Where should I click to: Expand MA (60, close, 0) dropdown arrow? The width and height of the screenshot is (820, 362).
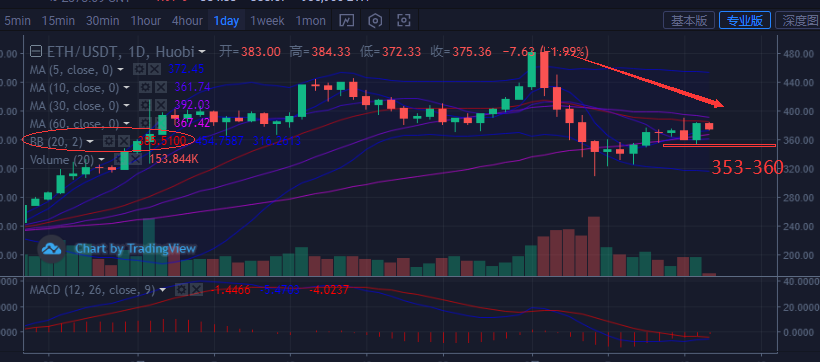[x=127, y=124]
